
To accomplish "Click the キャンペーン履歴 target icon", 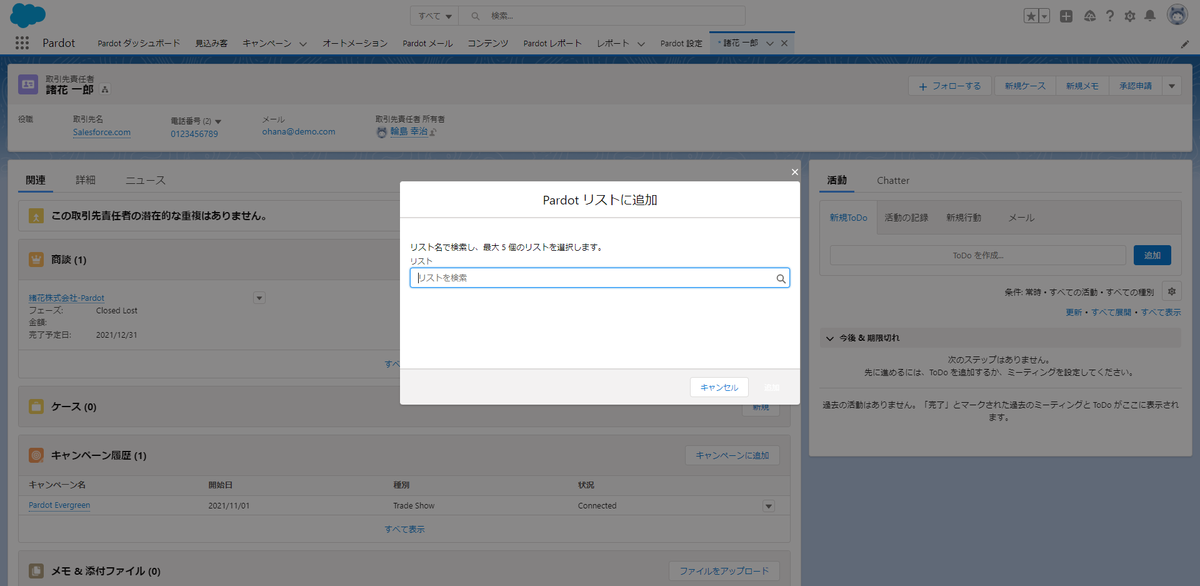I will (x=36, y=455).
